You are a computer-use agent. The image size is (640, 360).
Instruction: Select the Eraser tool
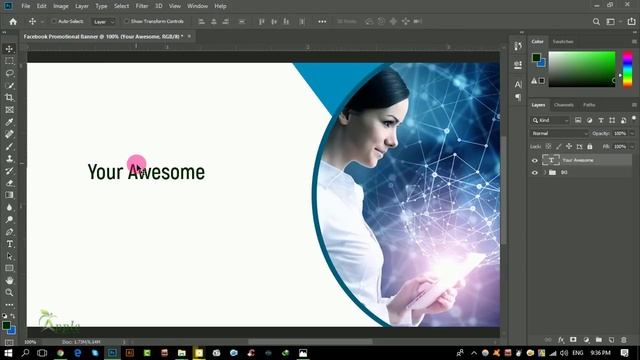tap(9, 183)
